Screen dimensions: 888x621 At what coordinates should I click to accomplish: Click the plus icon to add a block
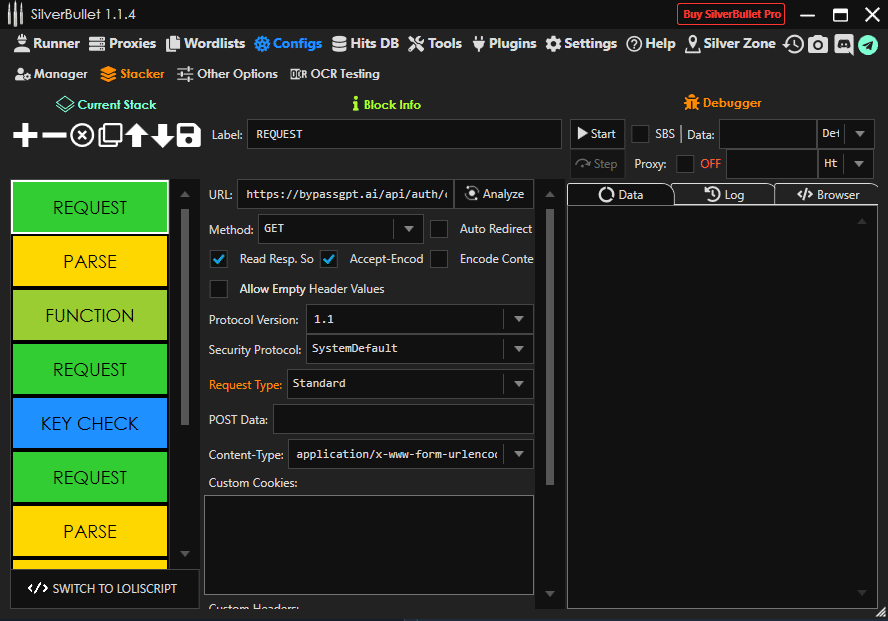point(25,135)
